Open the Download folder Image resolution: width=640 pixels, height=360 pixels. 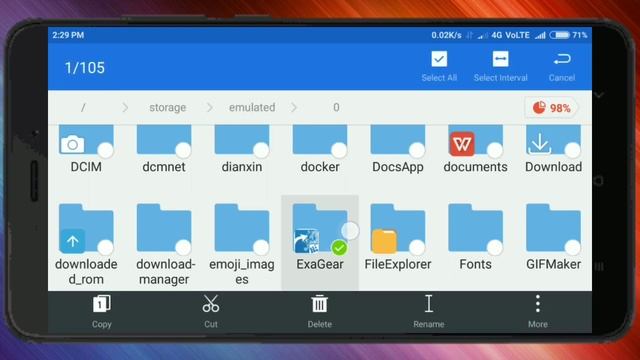click(x=553, y=140)
